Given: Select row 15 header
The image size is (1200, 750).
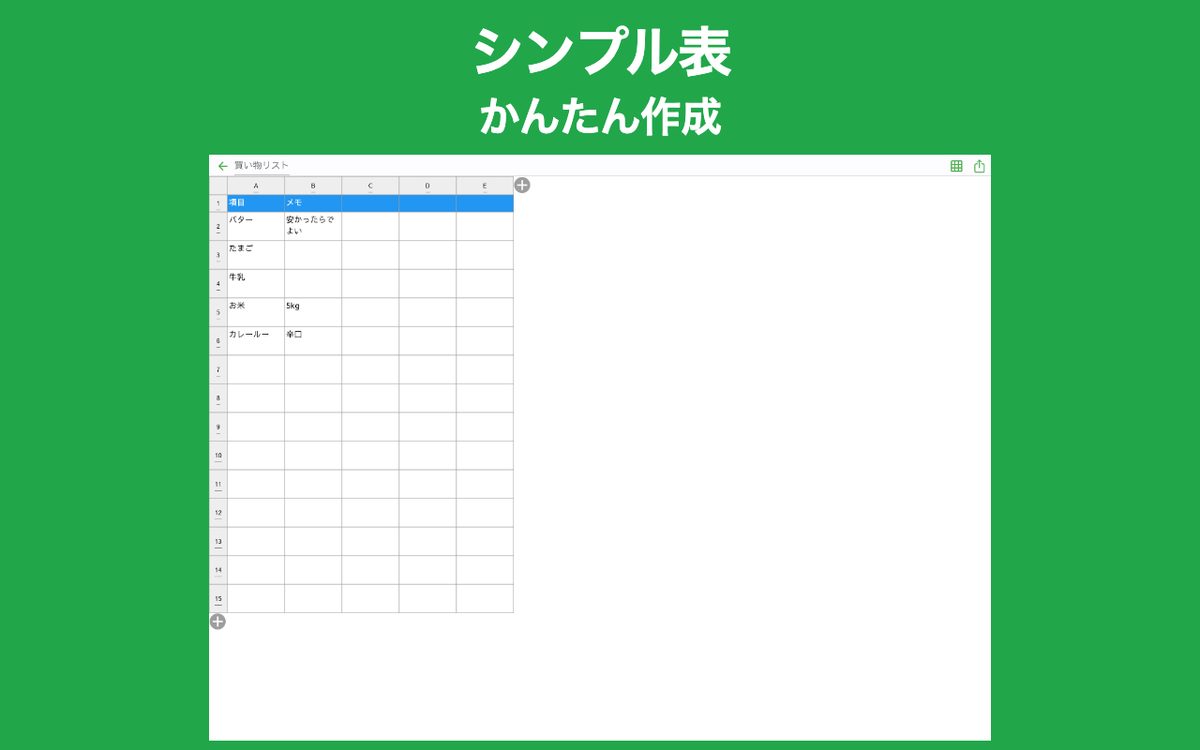Looking at the screenshot, I should [x=218, y=599].
